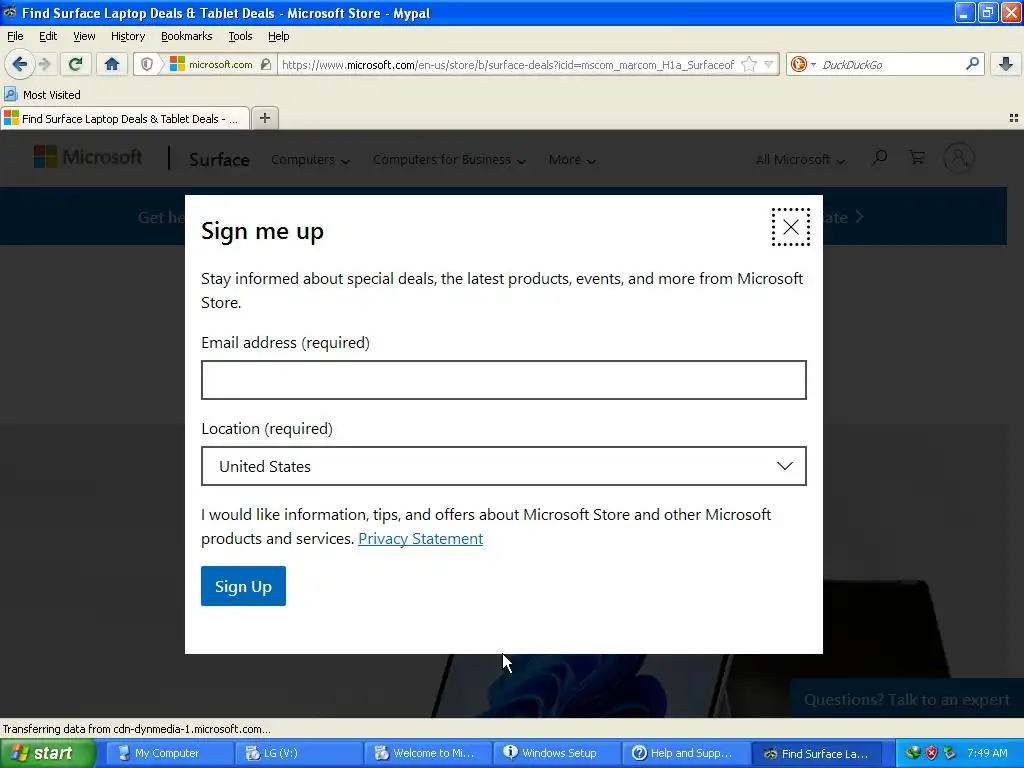Expand the Computers menu in header
Viewport: 1024px width, 768px height.
[x=310, y=159]
